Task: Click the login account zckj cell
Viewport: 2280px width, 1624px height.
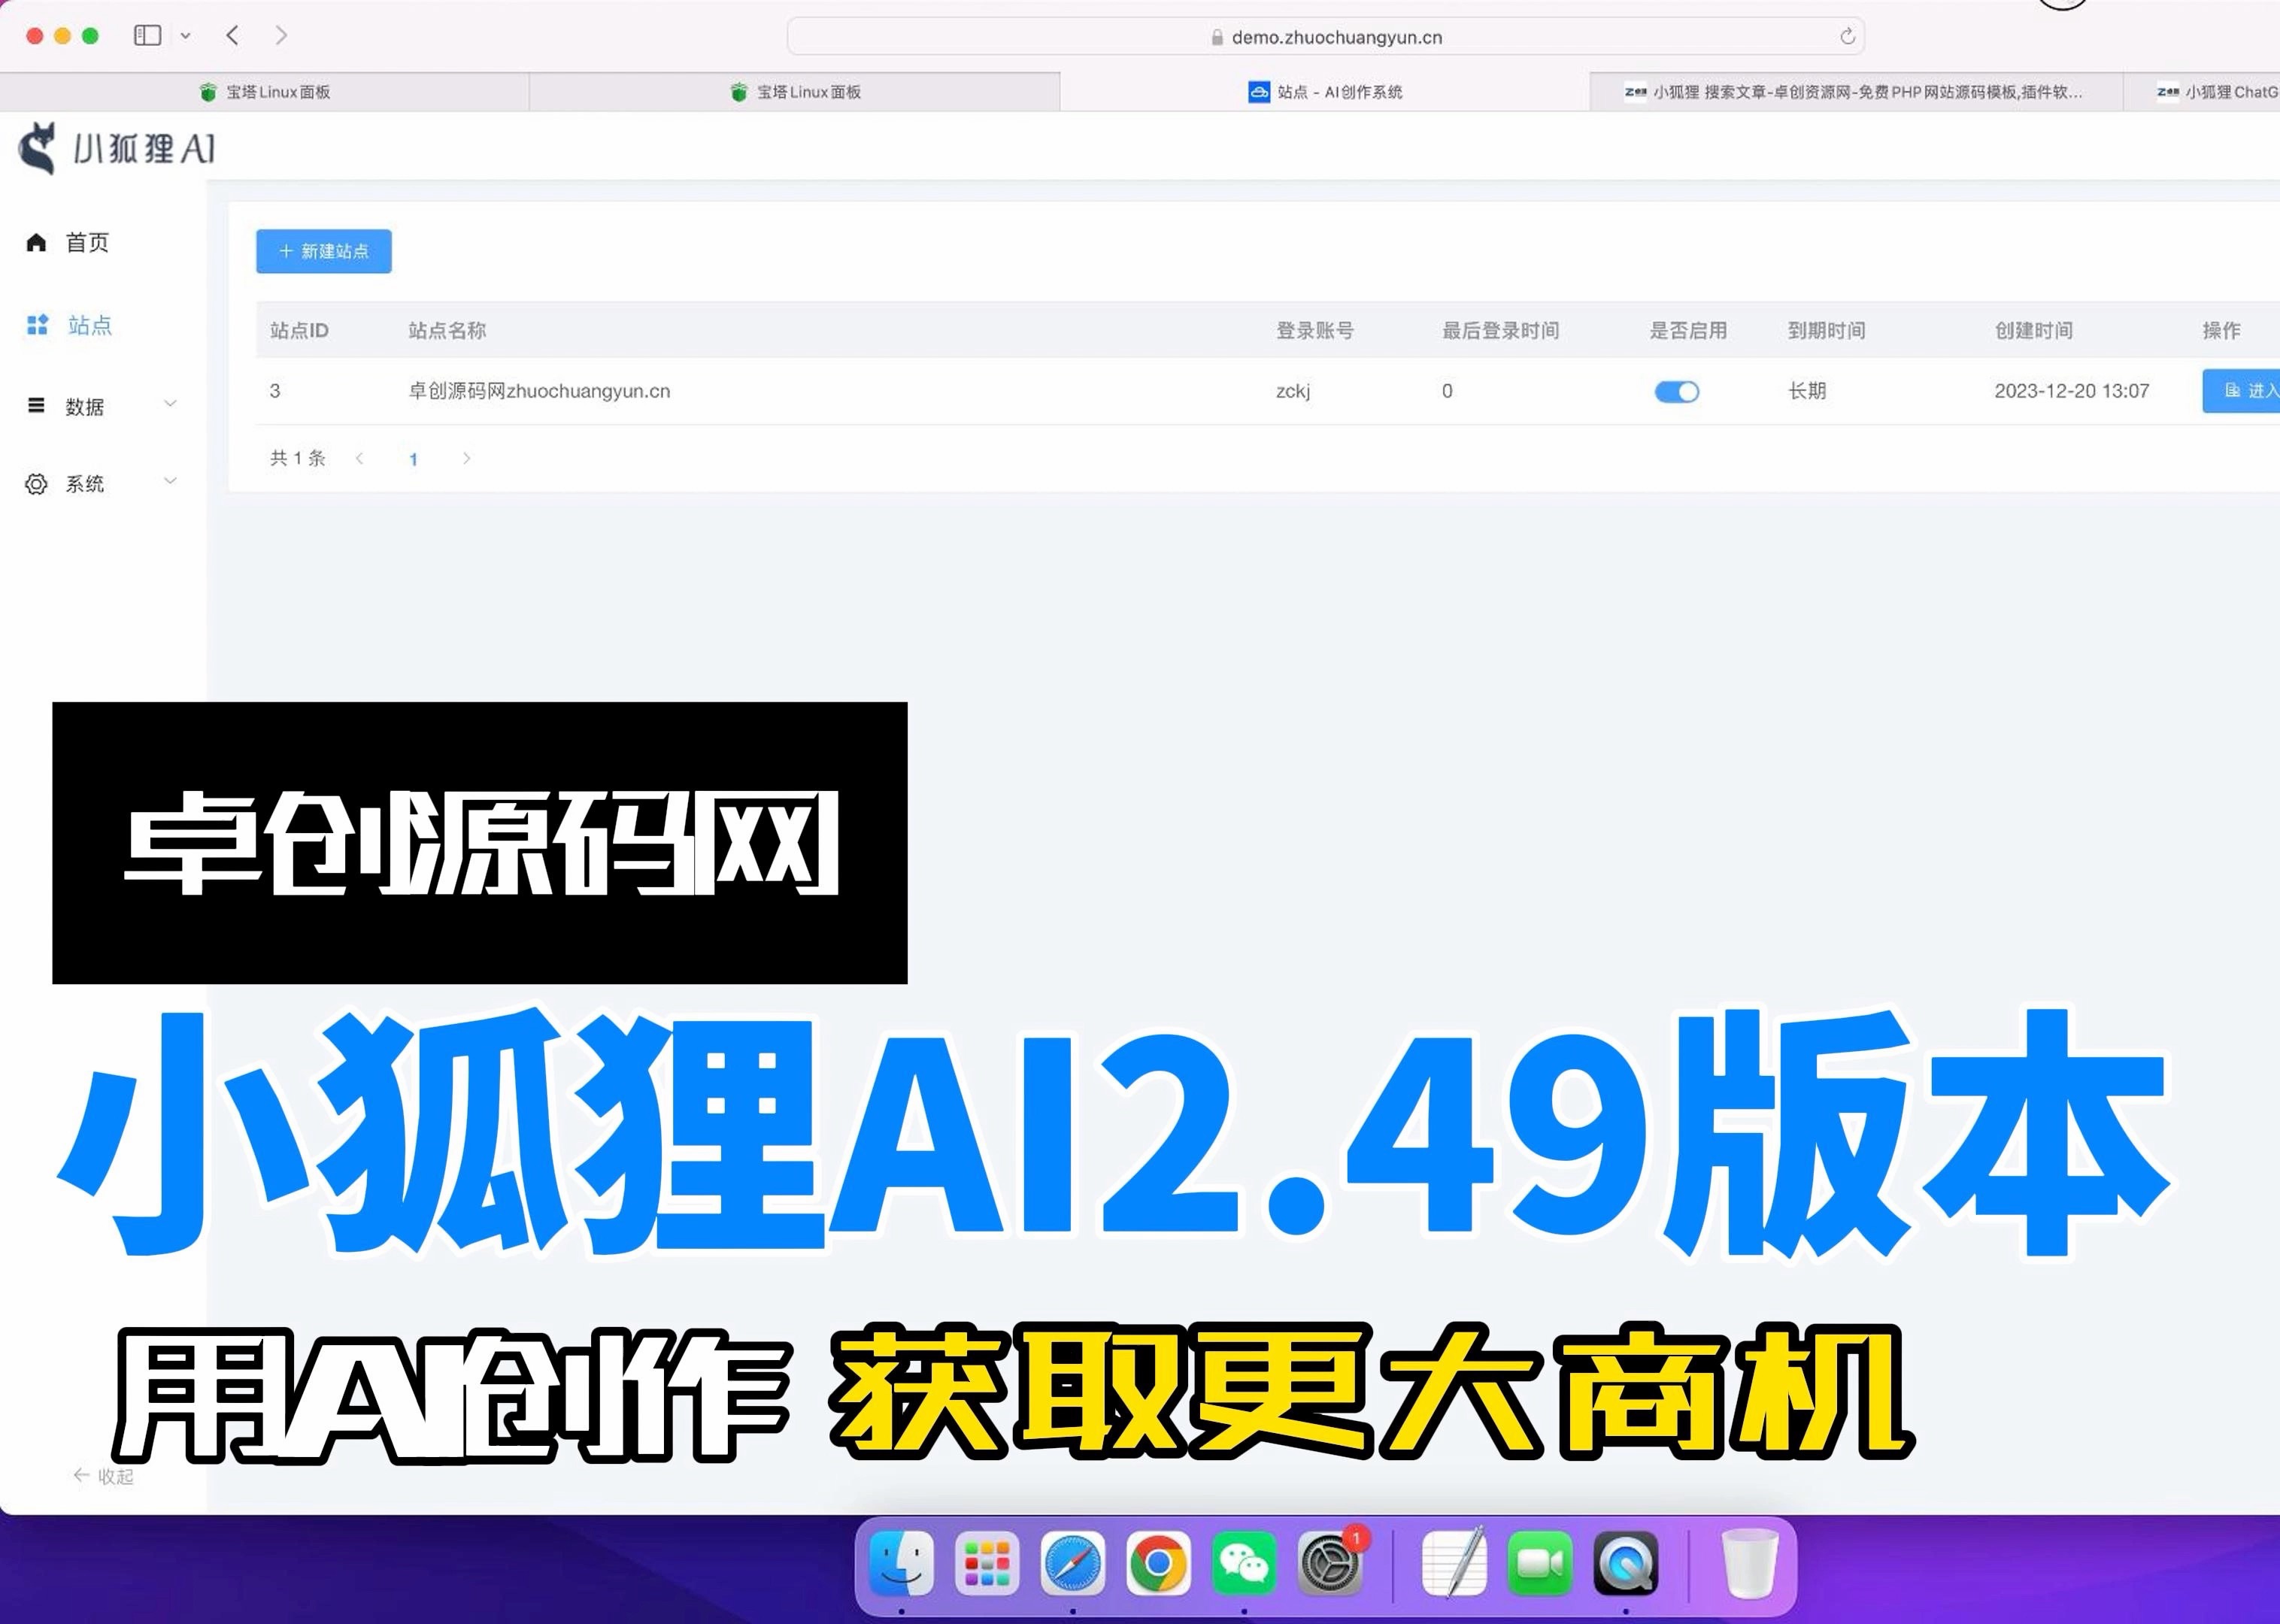Action: (1293, 391)
